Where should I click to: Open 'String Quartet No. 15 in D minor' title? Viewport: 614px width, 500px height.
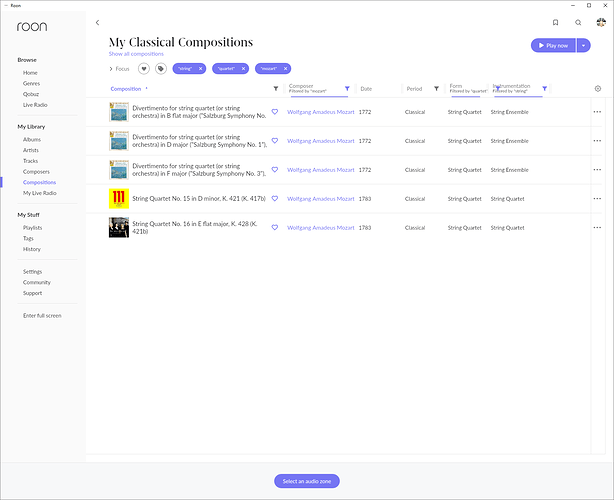click(x=199, y=199)
